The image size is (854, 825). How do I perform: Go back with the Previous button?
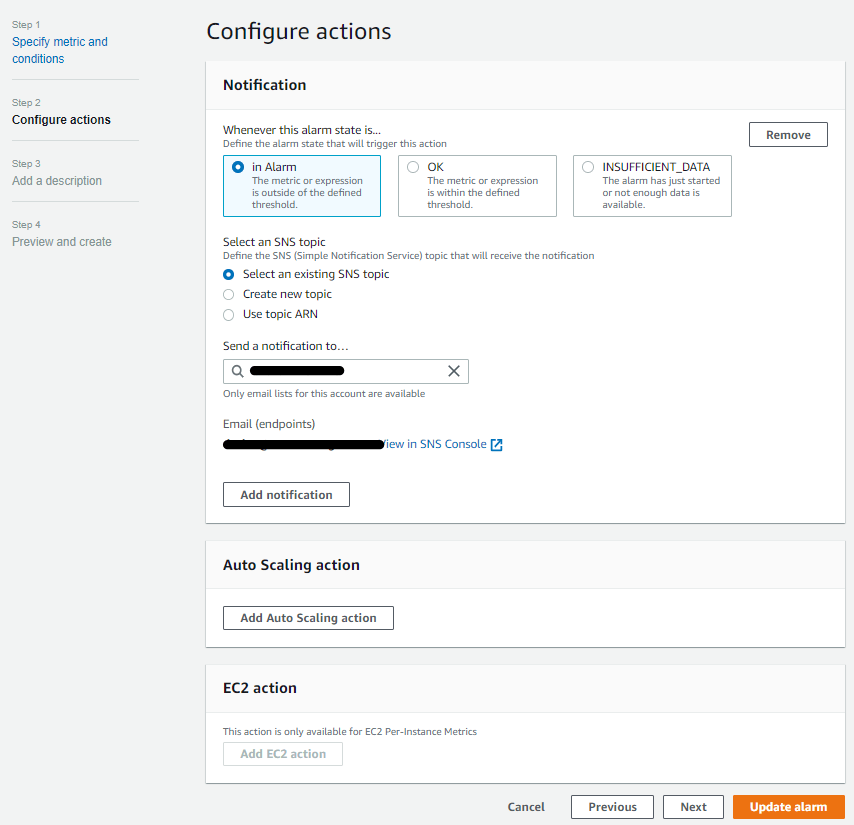tap(611, 807)
